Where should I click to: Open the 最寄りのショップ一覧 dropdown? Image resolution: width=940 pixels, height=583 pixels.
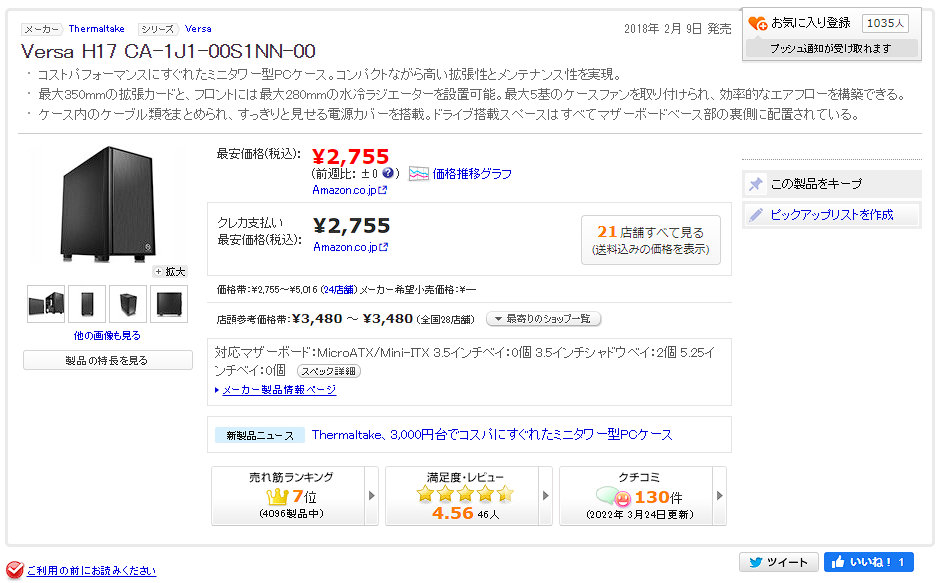543,319
